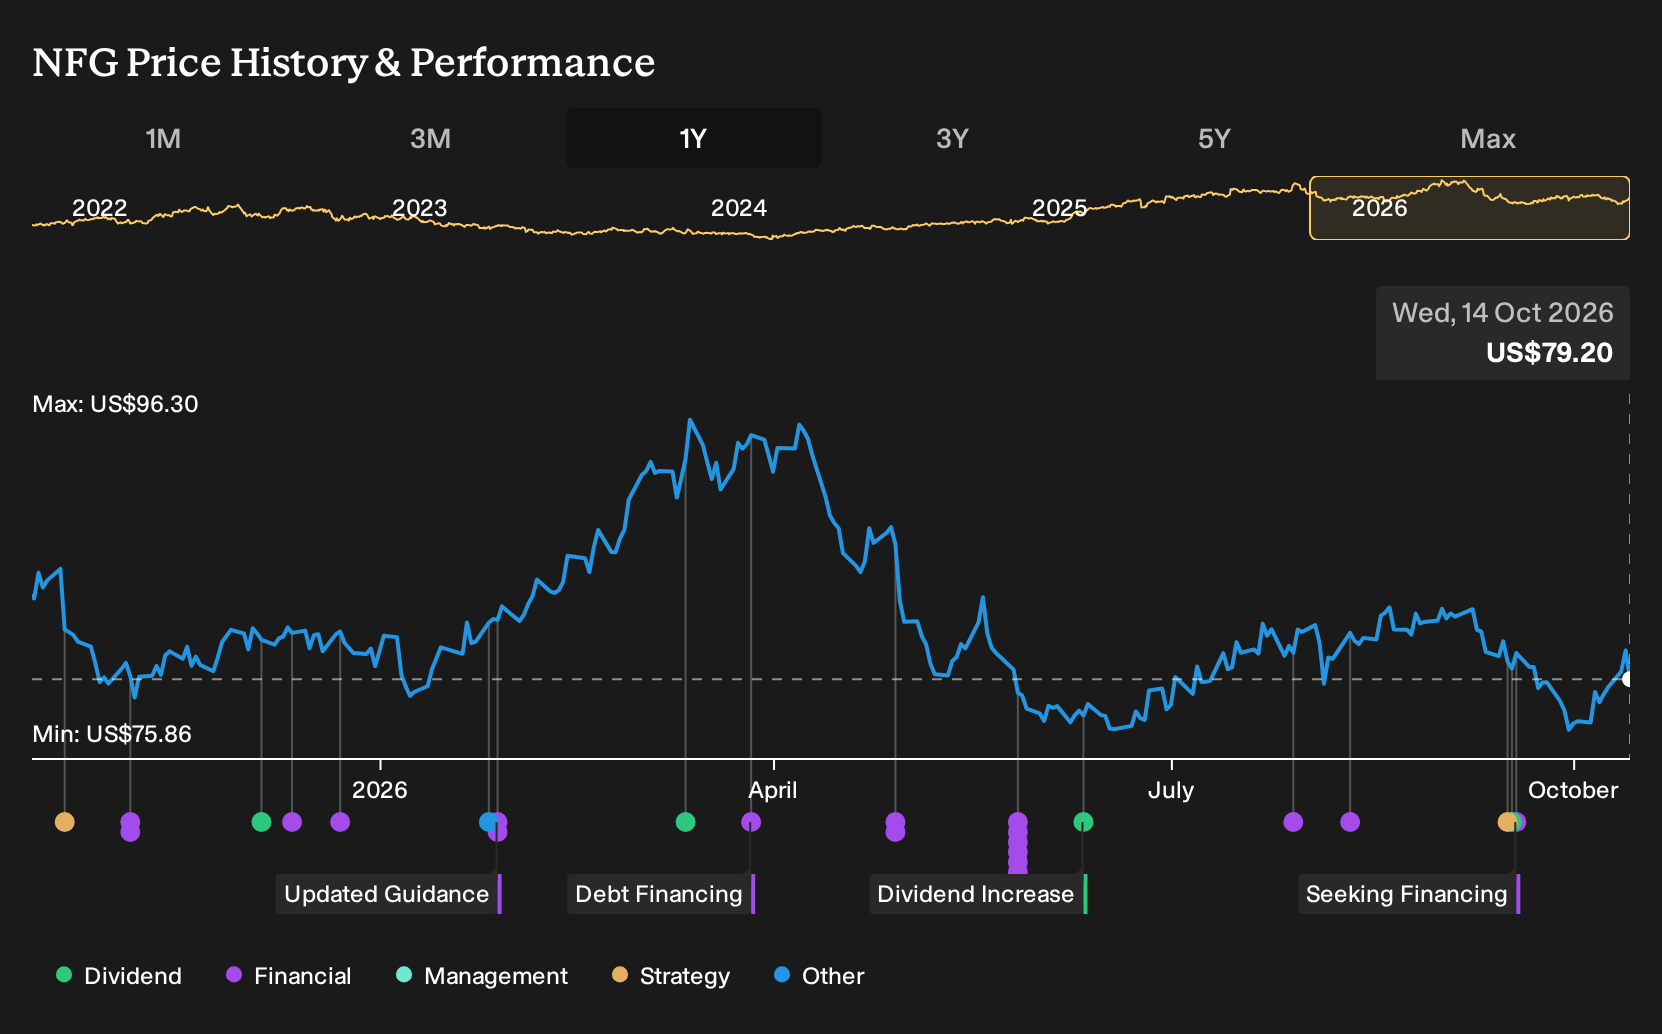
Task: Show the Max history range tab
Action: pyautogui.click(x=1488, y=138)
